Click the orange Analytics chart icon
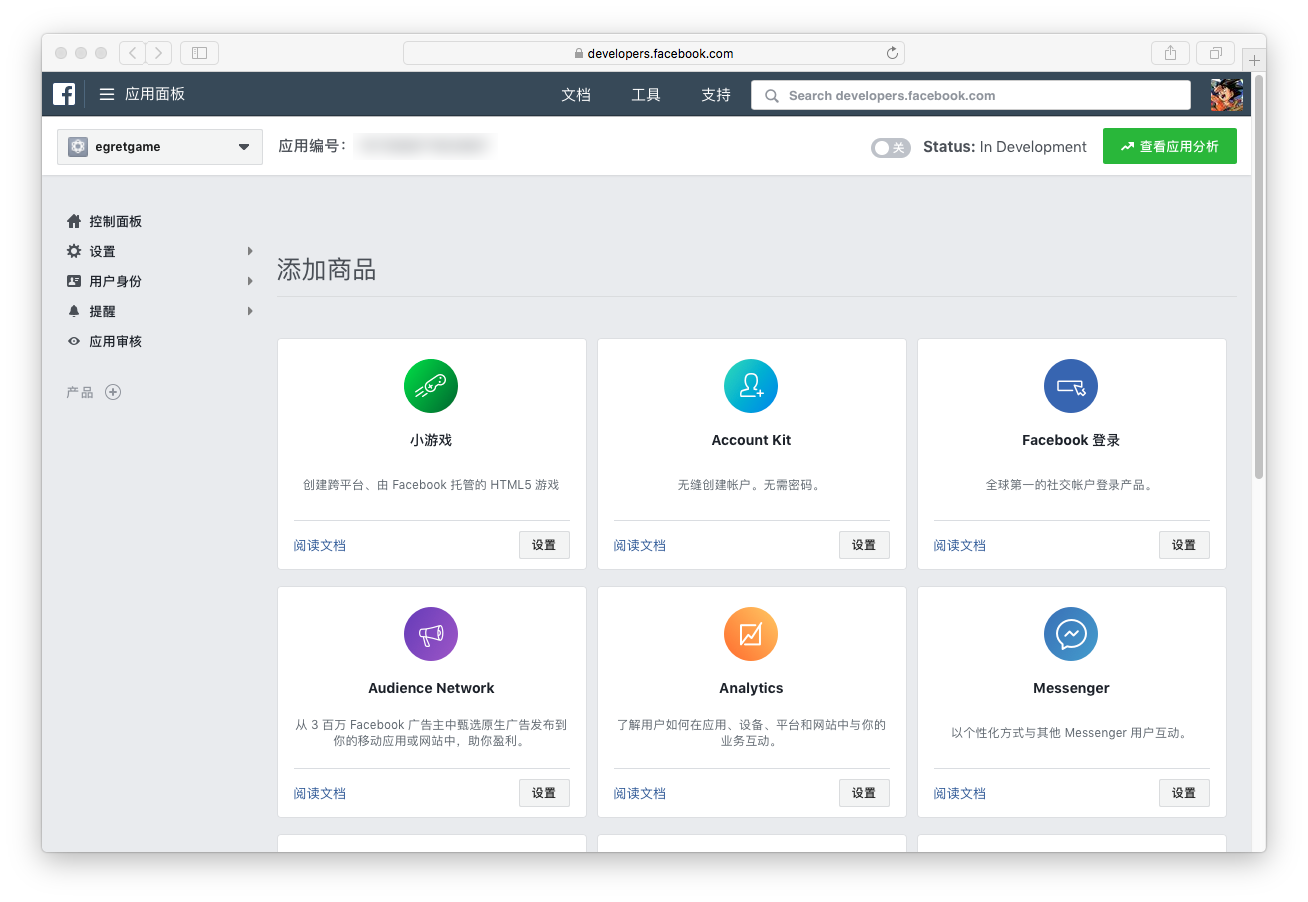Viewport: 1308px width, 902px height. click(751, 634)
